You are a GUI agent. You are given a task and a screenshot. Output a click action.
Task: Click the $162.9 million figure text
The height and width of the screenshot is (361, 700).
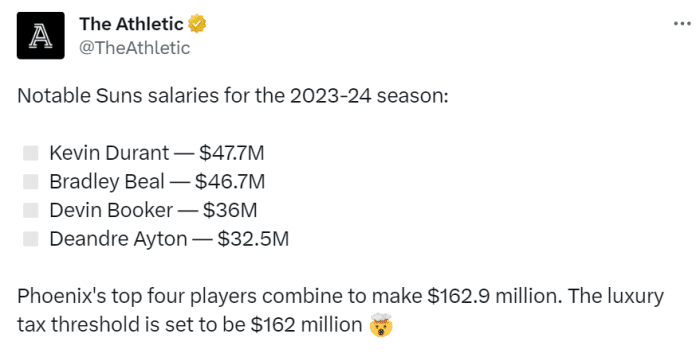point(494,296)
